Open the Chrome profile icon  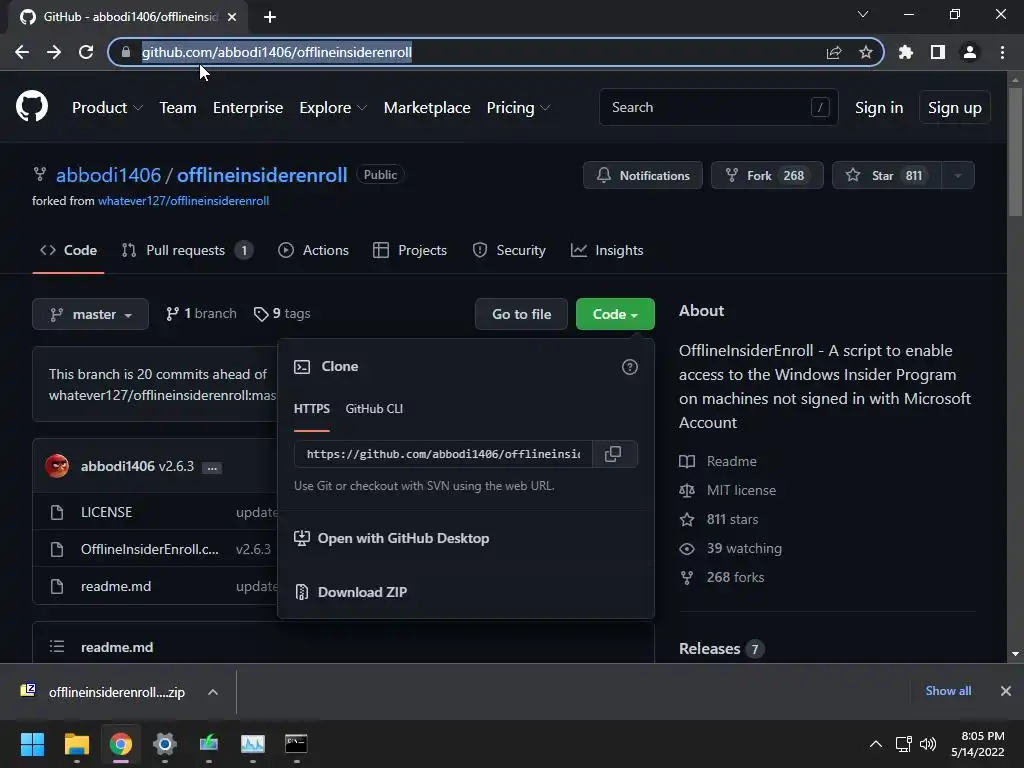970,52
